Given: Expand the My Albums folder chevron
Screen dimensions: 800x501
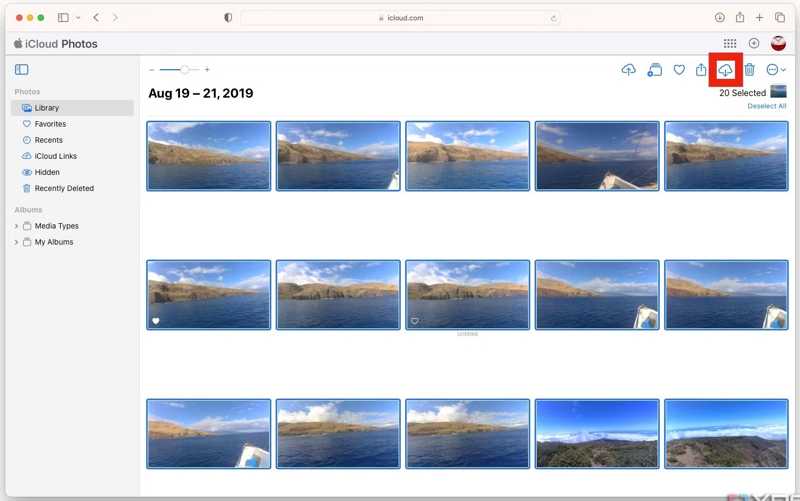Looking at the screenshot, I should (x=16, y=242).
